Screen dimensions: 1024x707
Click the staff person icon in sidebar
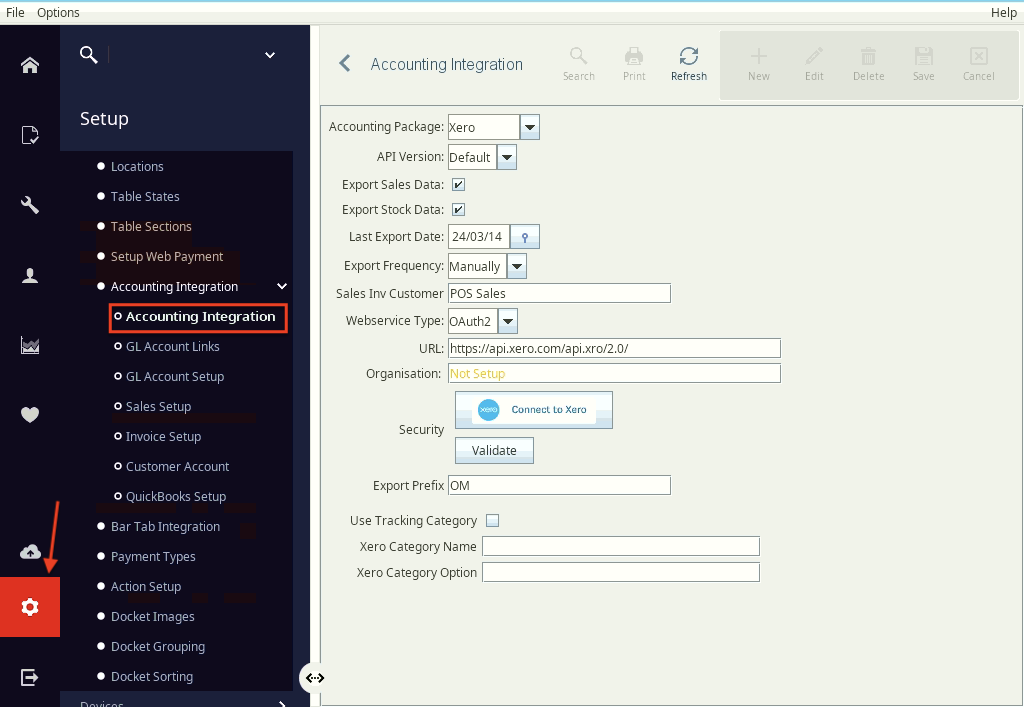(29, 276)
